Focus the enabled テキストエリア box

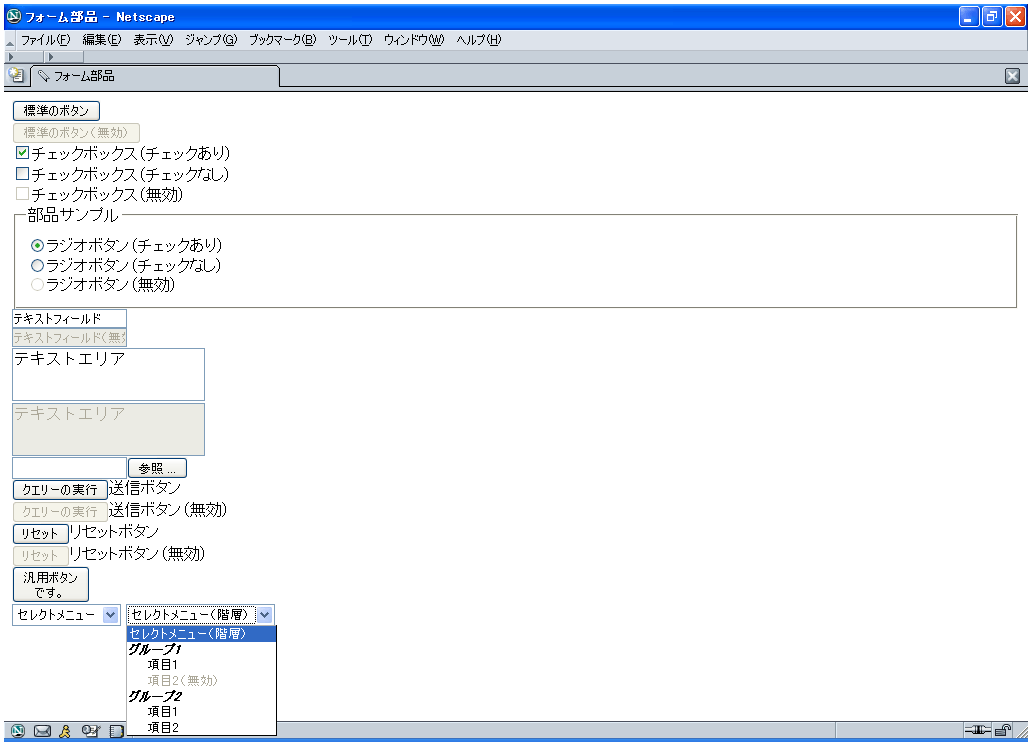click(109, 375)
